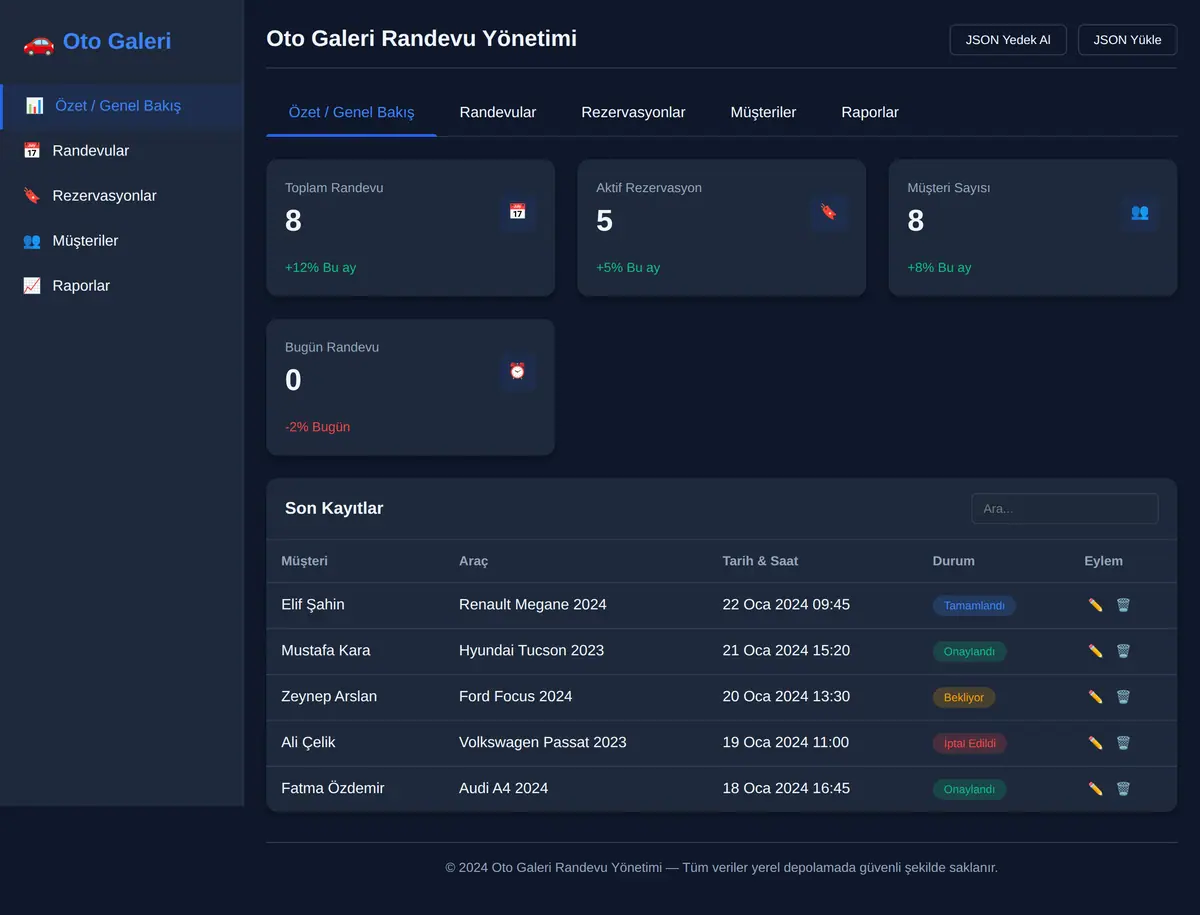Switch to the Randevular tab
Screen dimensions: 1200x915
[x=498, y=112]
